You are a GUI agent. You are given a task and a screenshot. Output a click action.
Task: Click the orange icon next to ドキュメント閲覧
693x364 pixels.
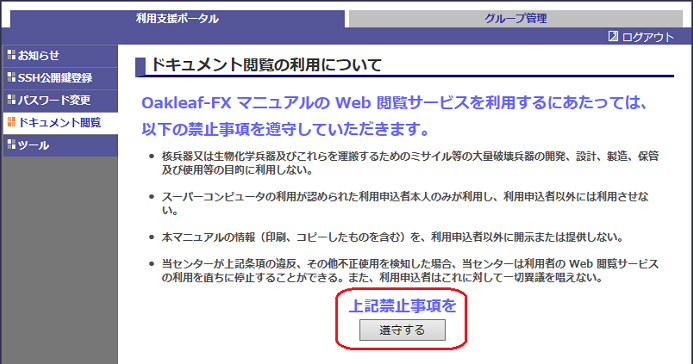coord(11,122)
